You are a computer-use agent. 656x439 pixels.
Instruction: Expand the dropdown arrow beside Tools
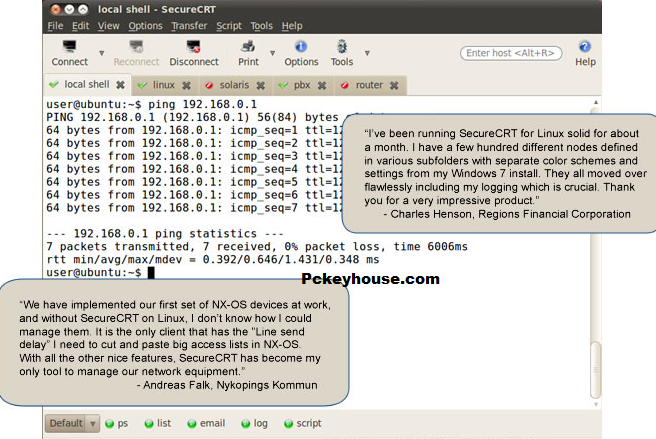pyautogui.click(x=367, y=53)
